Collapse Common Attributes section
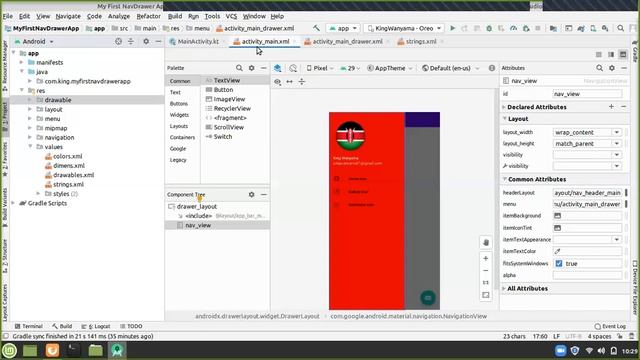This screenshot has width=640, height=360. pyautogui.click(x=505, y=179)
